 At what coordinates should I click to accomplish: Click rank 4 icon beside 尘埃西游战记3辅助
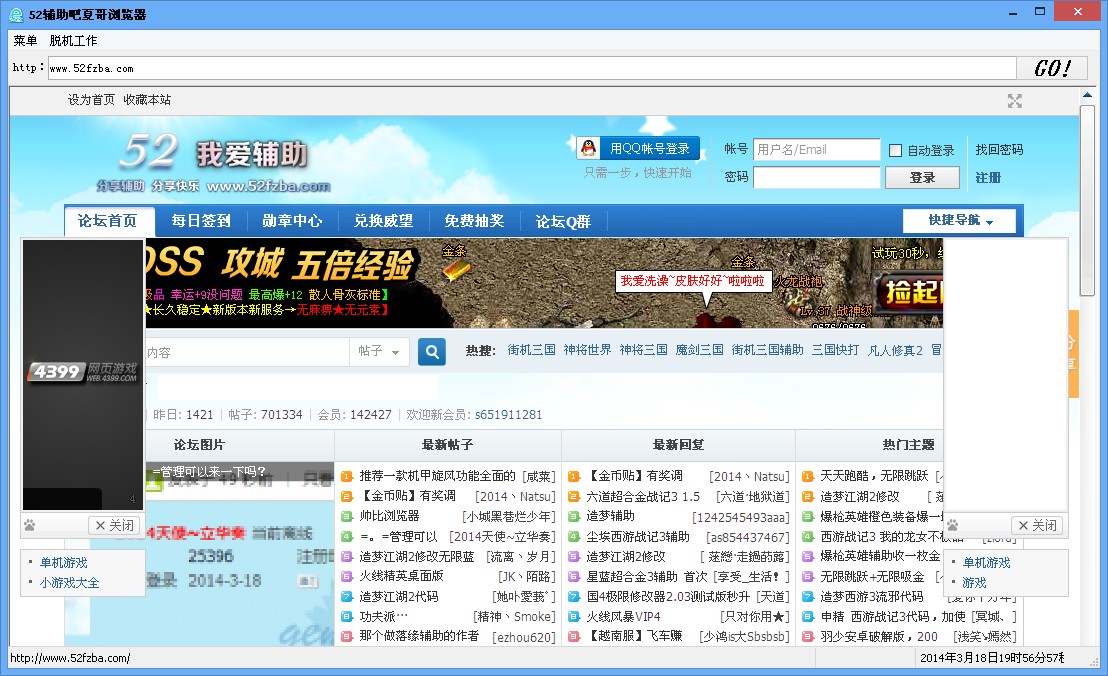[x=574, y=537]
